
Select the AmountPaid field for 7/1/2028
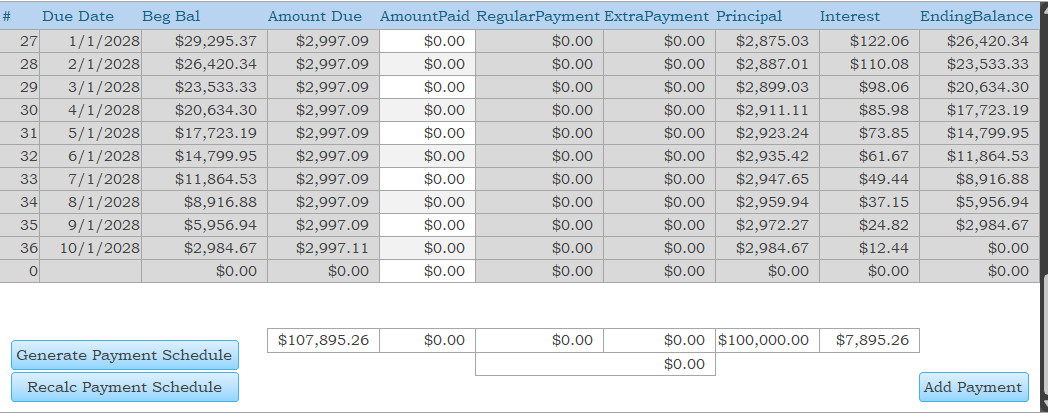[427, 179]
